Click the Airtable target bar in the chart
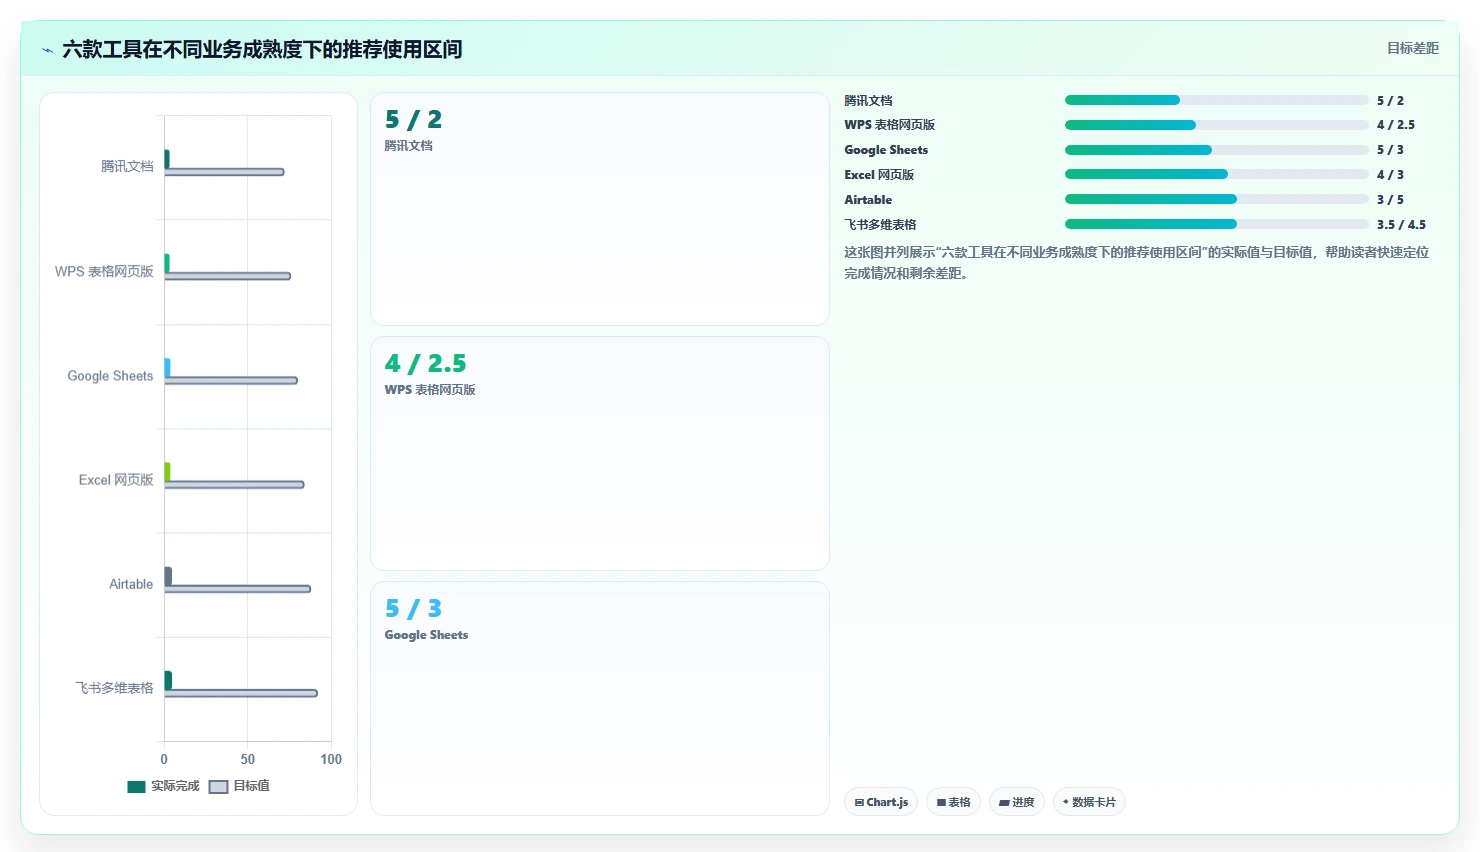Viewport: 1480px width, 852px height. (x=238, y=589)
